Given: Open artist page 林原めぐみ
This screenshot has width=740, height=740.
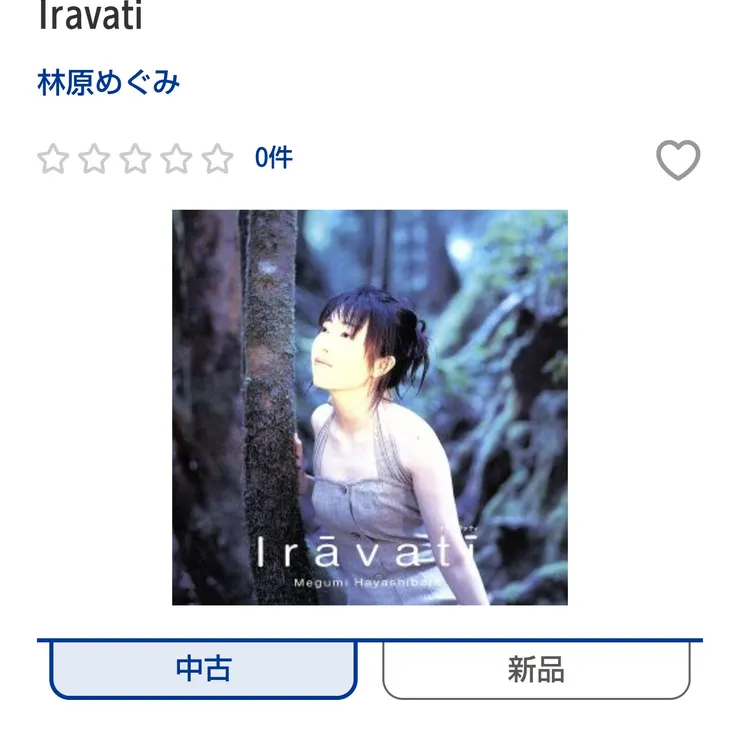Looking at the screenshot, I should (x=109, y=83).
